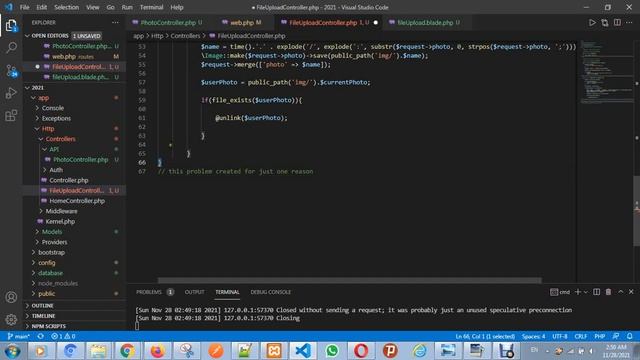
Task: Click the errors and warnings status indicator
Action: (63, 336)
